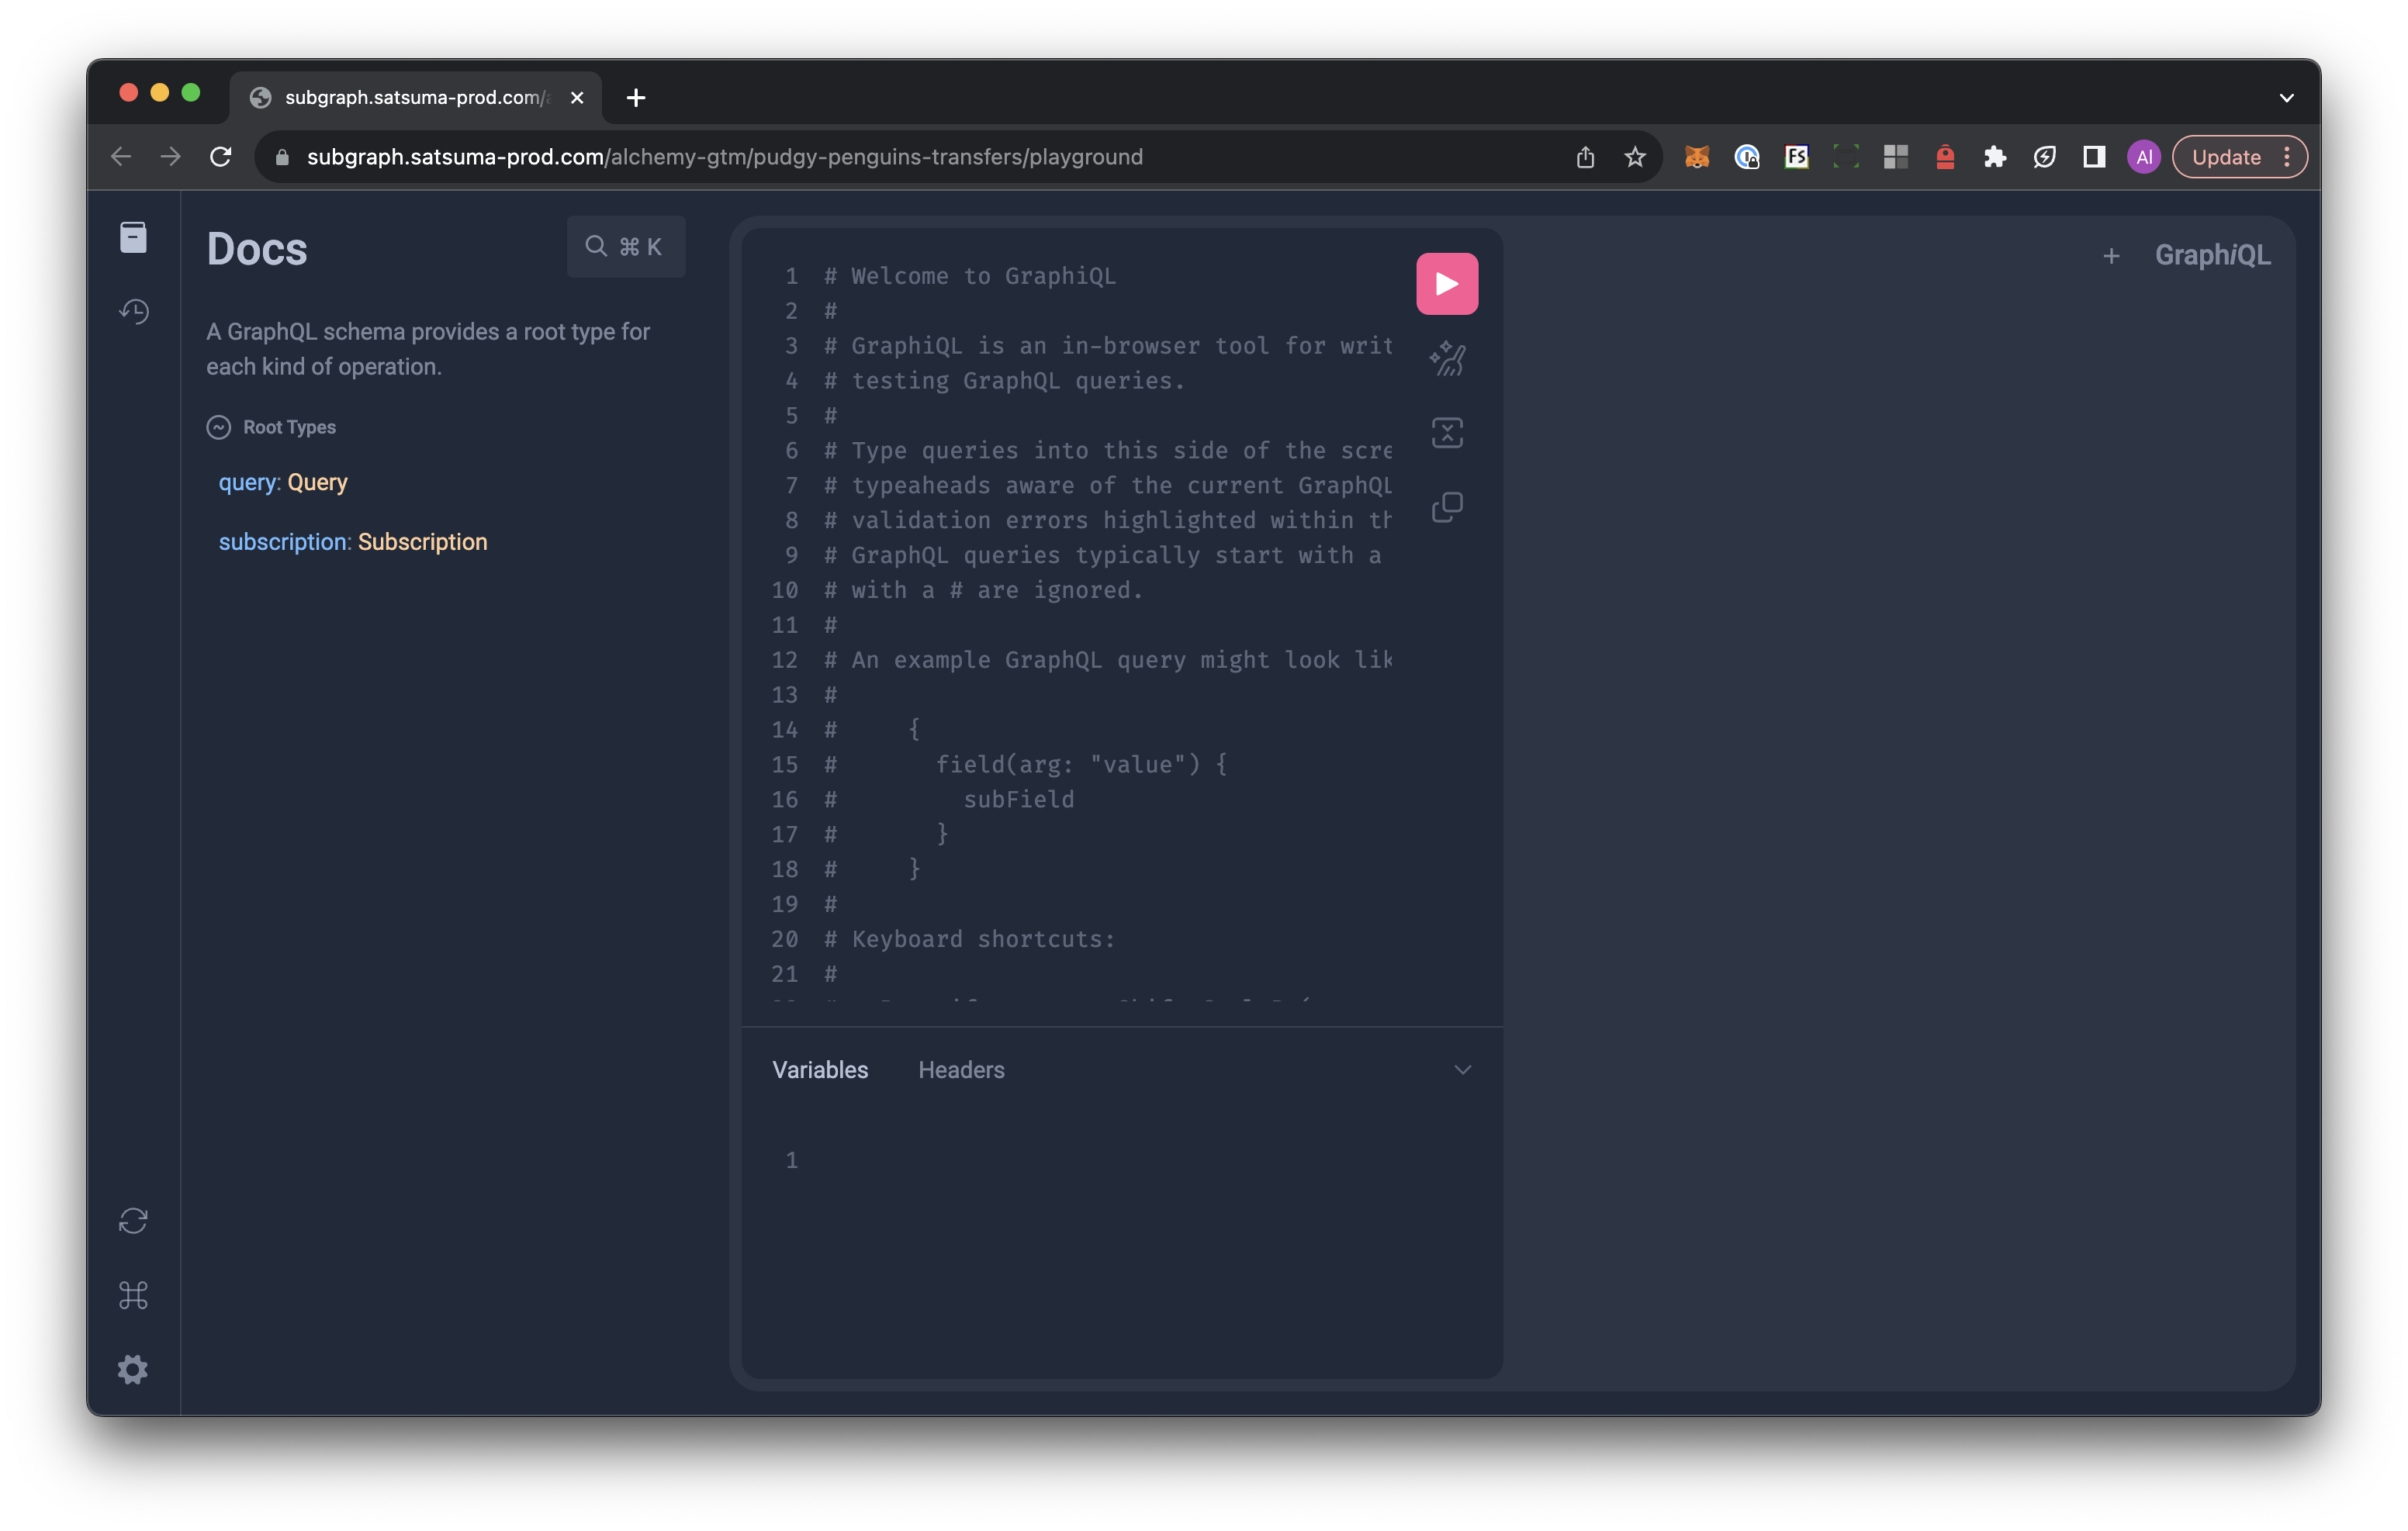
Task: Click the Docs search box
Action: (x=625, y=247)
